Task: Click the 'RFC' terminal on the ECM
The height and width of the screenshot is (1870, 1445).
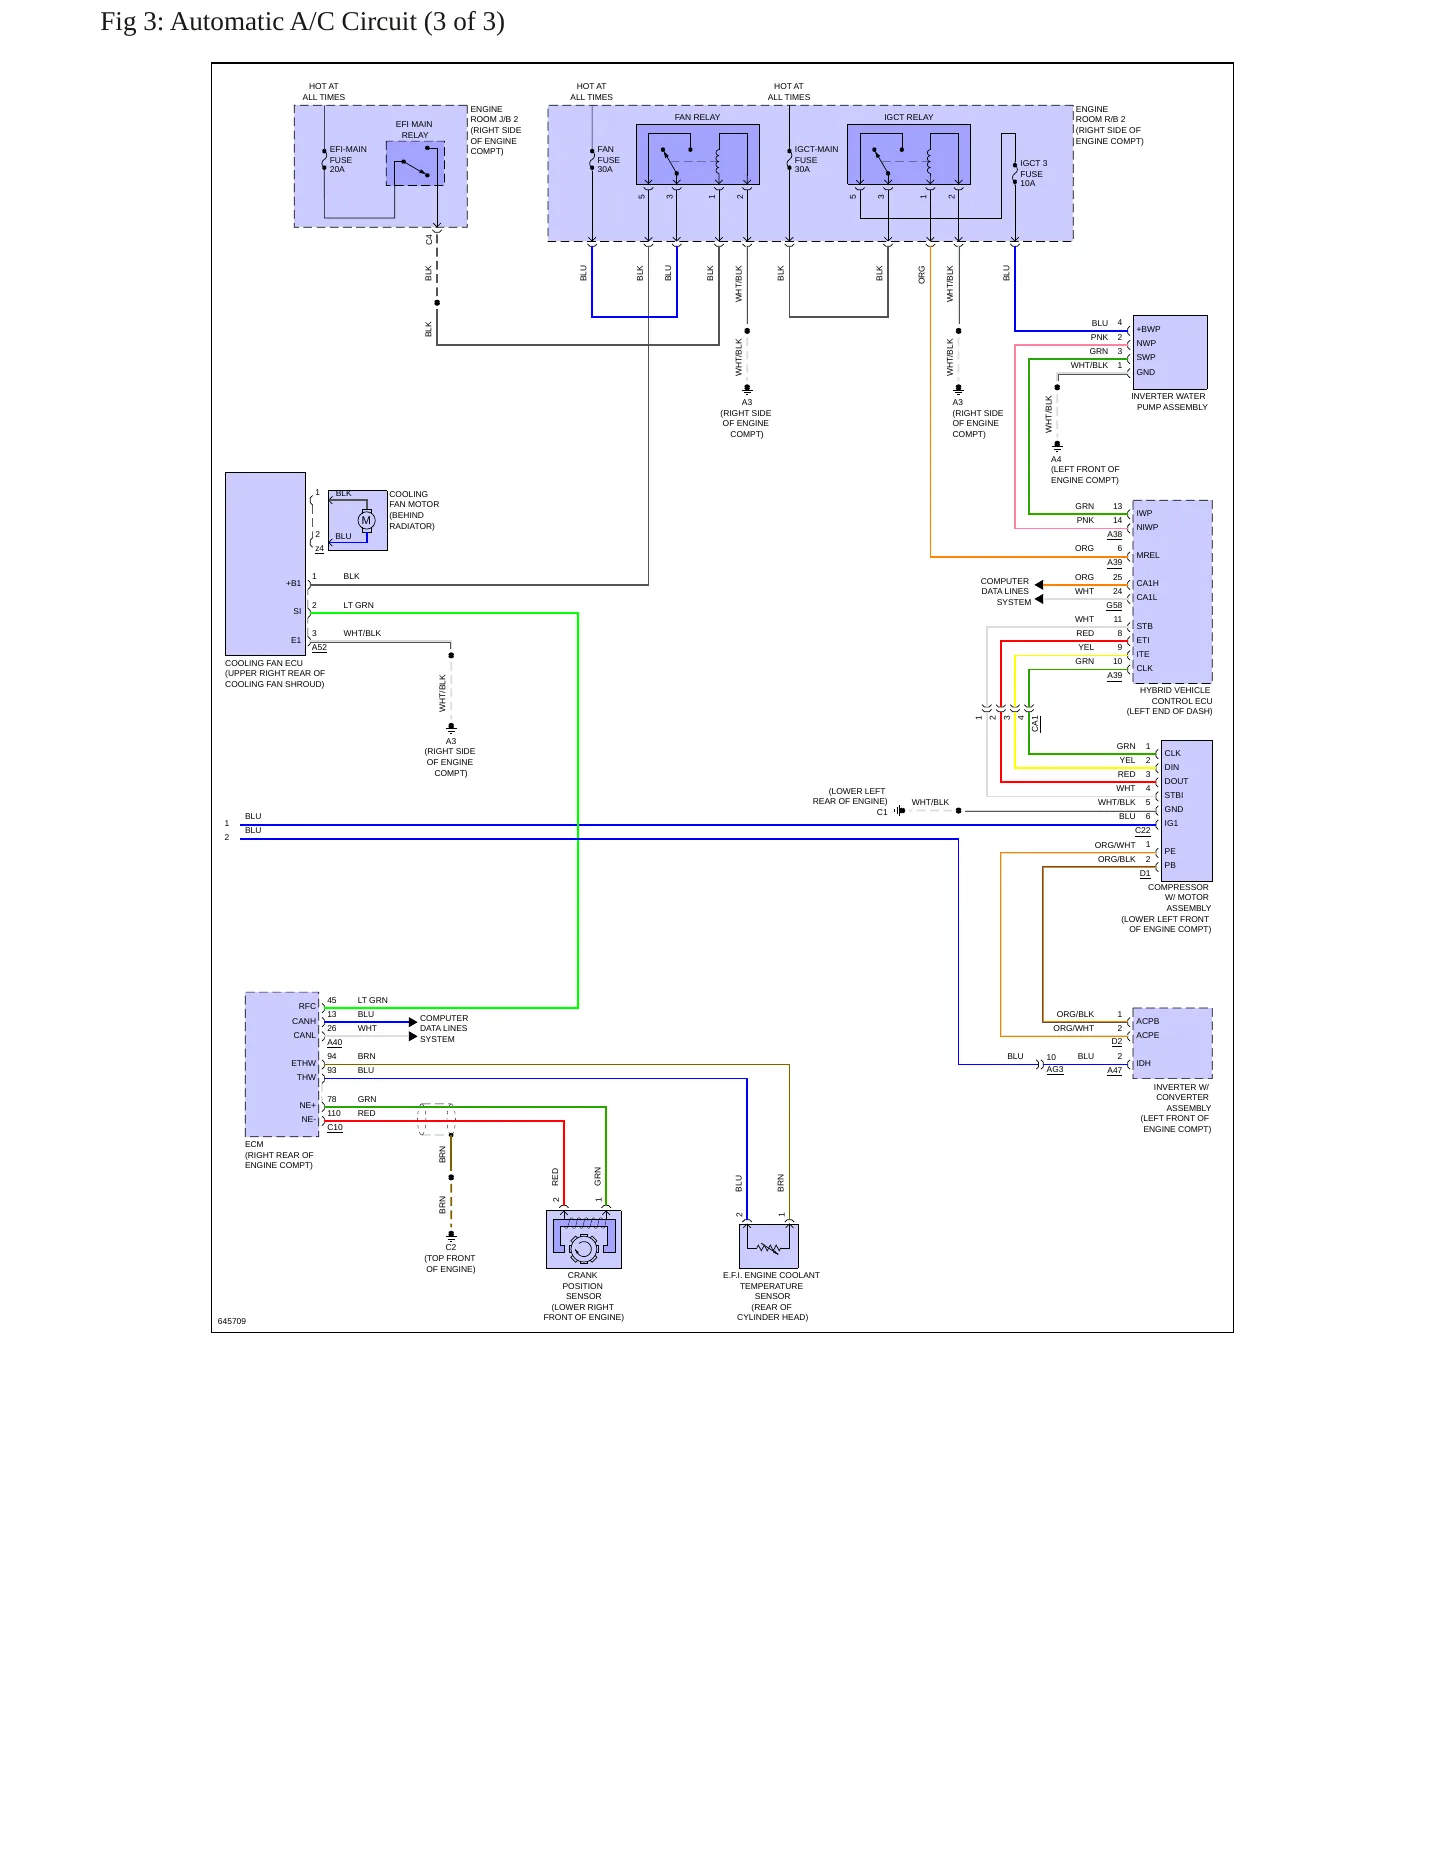Action: click(x=307, y=1006)
